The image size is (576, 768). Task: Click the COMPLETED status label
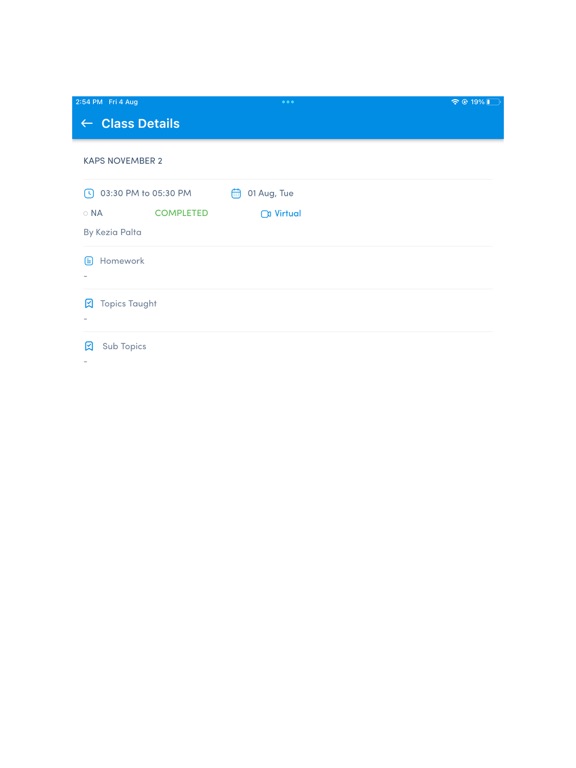click(x=181, y=213)
